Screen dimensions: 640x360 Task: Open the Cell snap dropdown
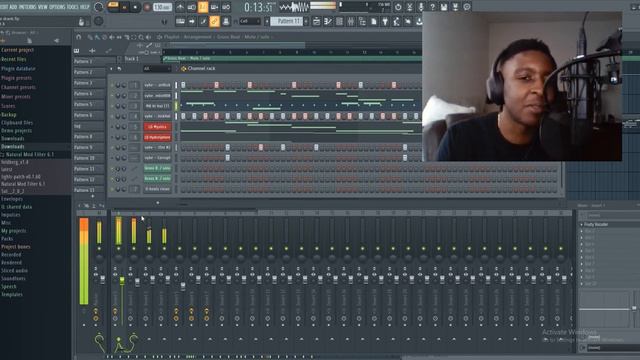coord(249,21)
